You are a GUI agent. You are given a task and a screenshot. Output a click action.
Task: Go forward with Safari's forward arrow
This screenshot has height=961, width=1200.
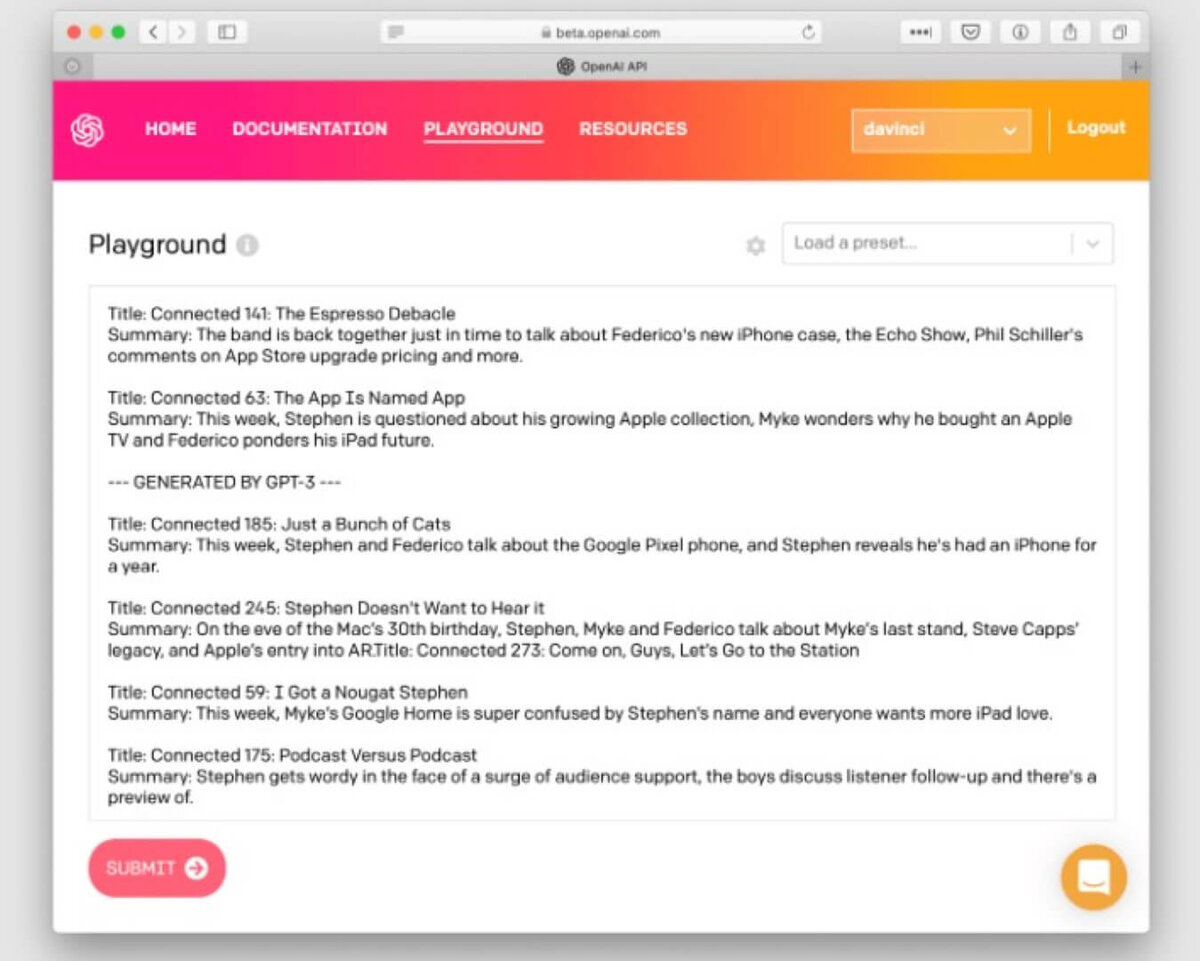181,32
